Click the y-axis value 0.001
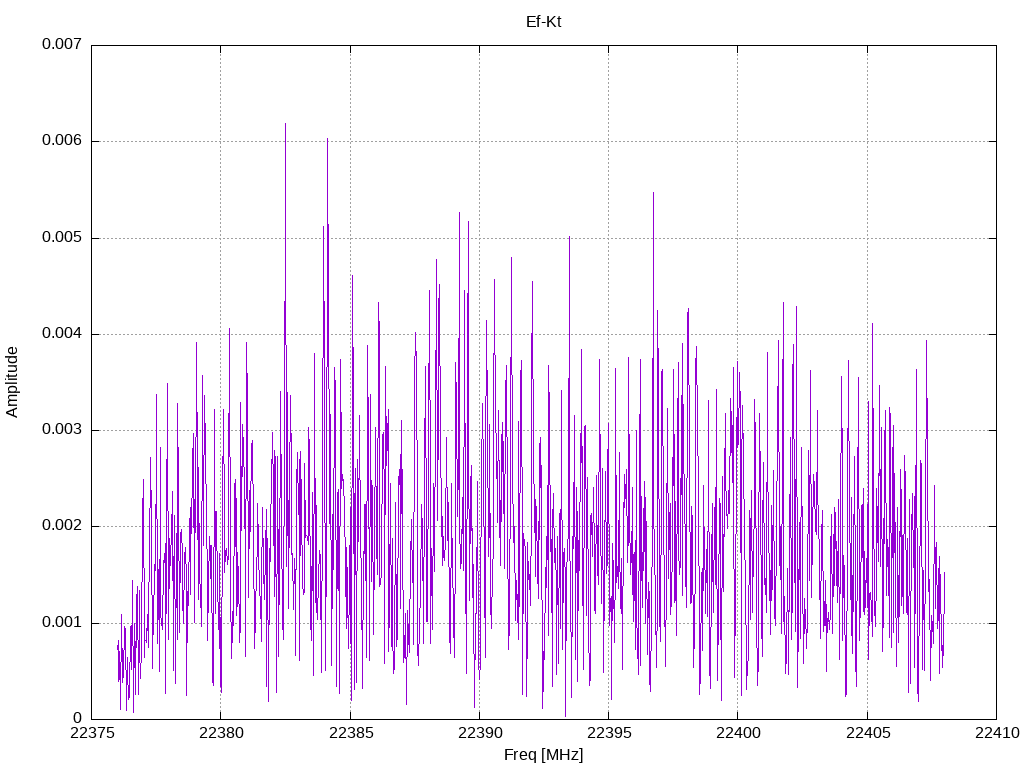The height and width of the screenshot is (768, 1024). coord(62,622)
